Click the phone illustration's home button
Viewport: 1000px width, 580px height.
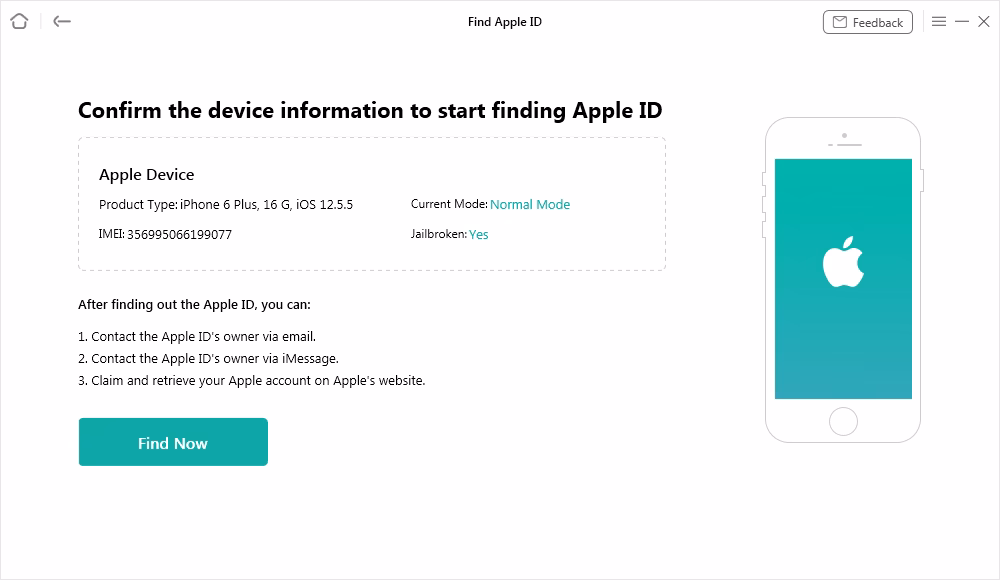tap(843, 421)
